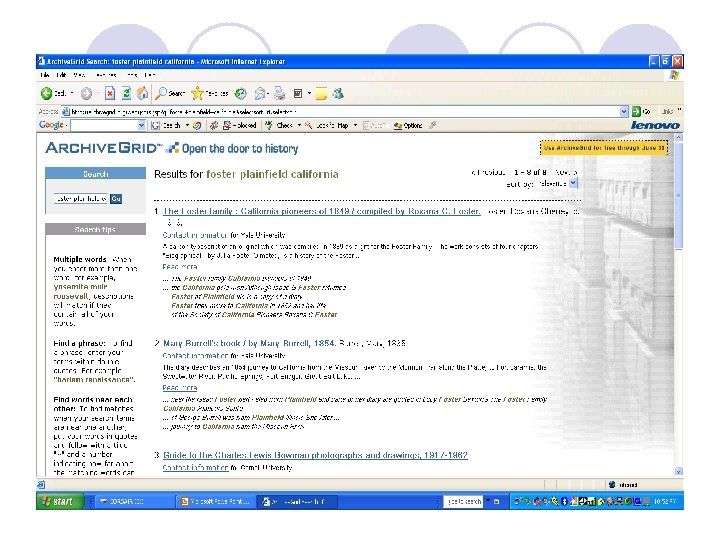Open the View menu
This screenshot has height=540, width=720.
coord(79,75)
